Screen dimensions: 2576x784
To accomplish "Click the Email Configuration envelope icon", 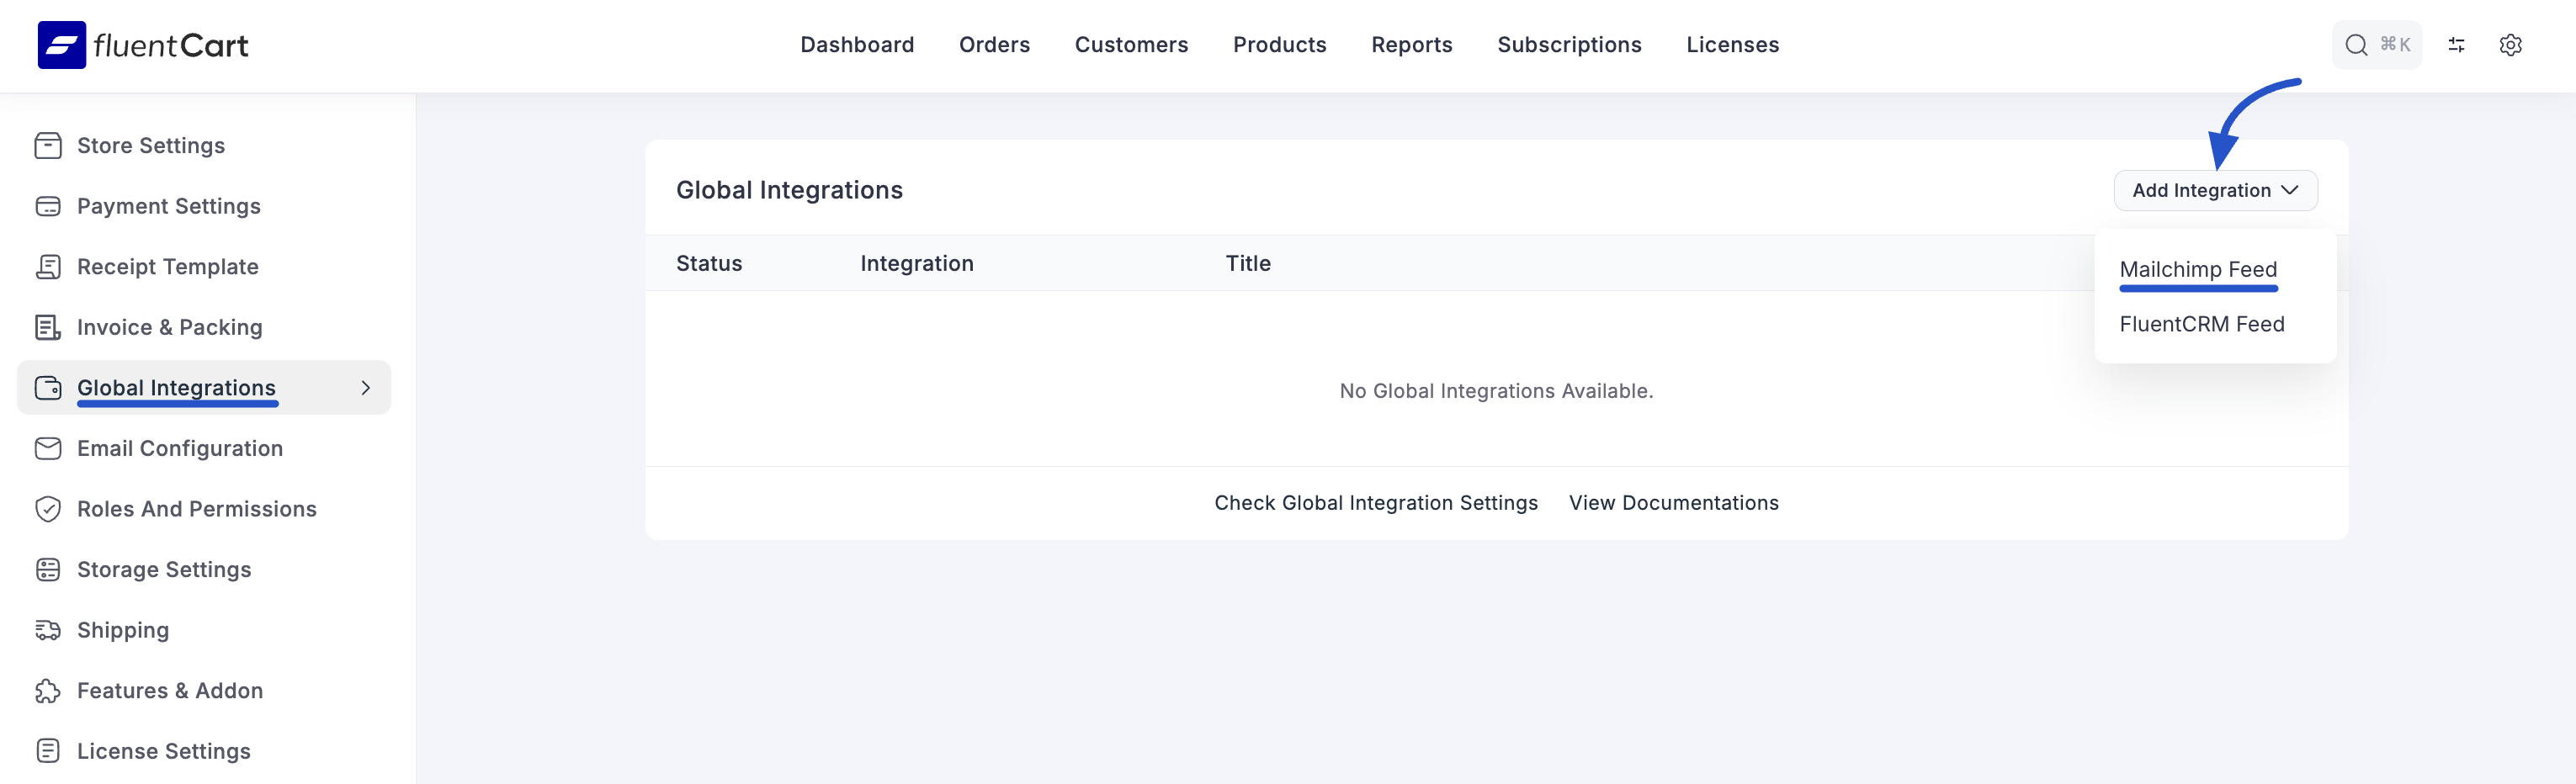I will 48,448.
